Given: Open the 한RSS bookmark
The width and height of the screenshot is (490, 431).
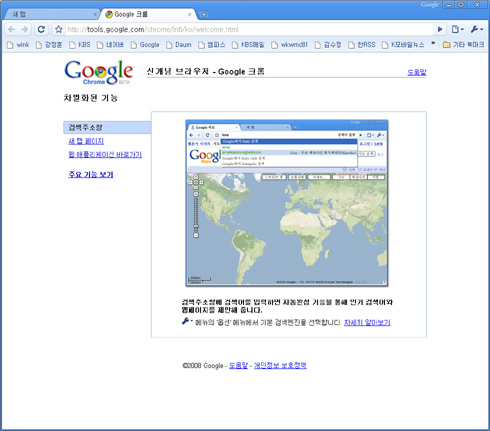Looking at the screenshot, I should (x=362, y=45).
